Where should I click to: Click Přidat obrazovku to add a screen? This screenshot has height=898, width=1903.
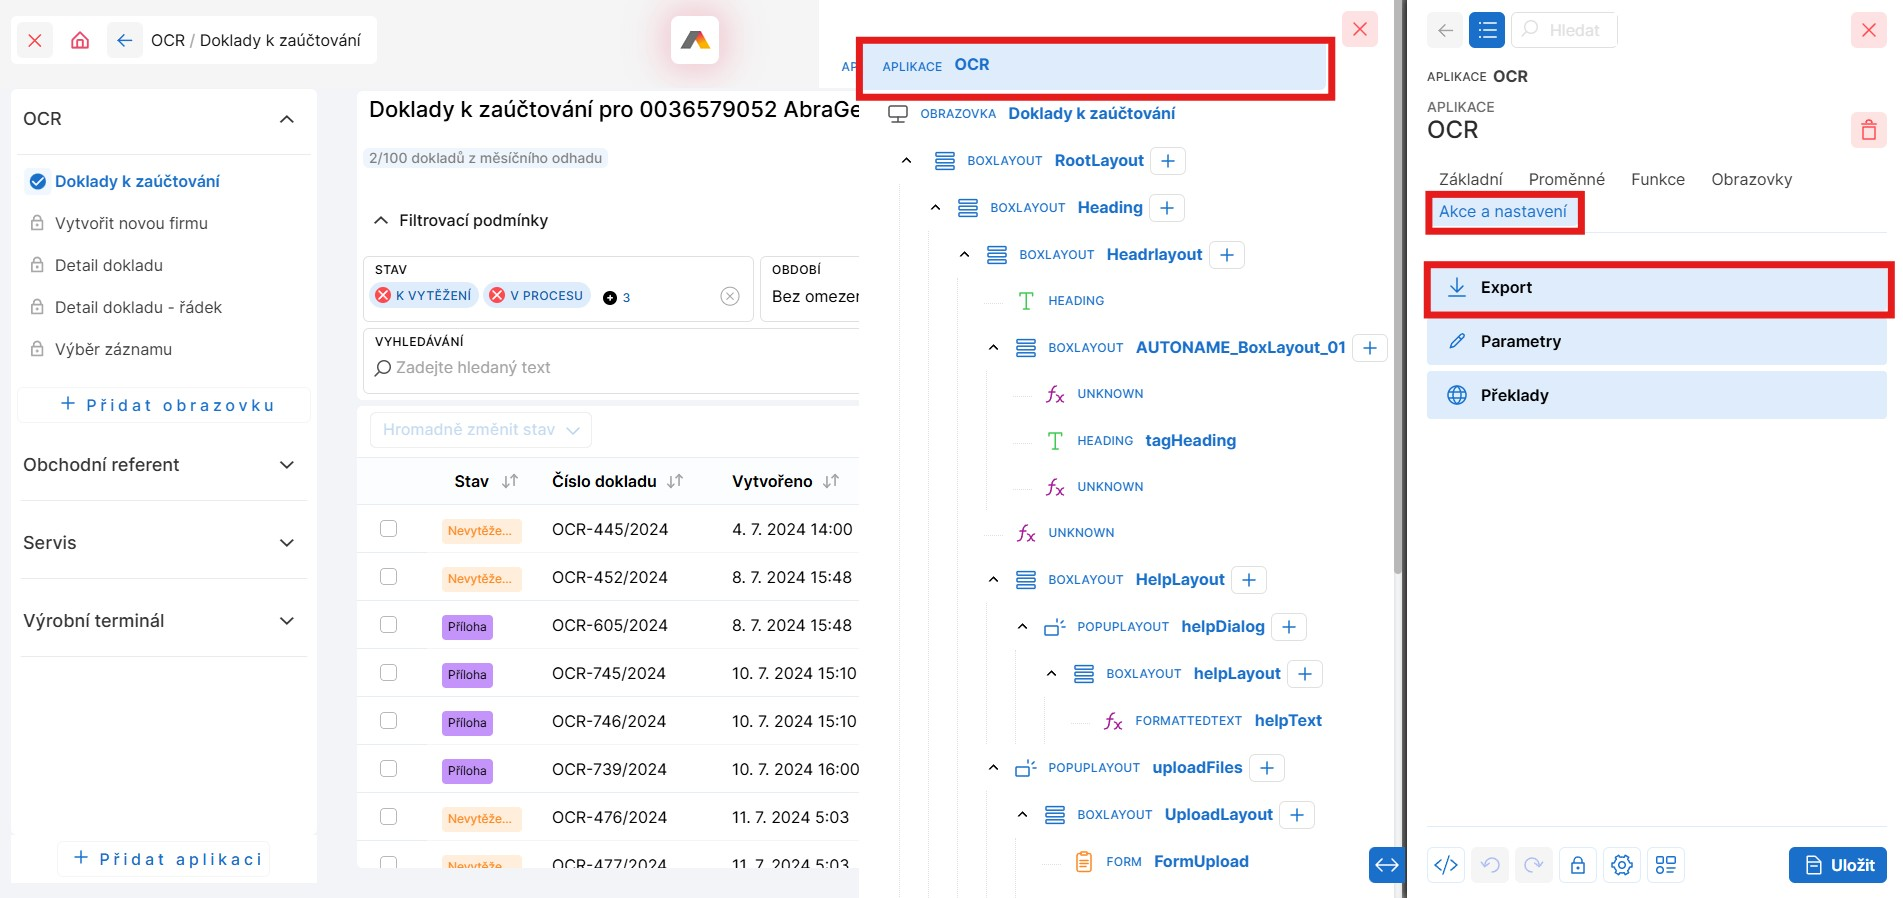pos(165,405)
